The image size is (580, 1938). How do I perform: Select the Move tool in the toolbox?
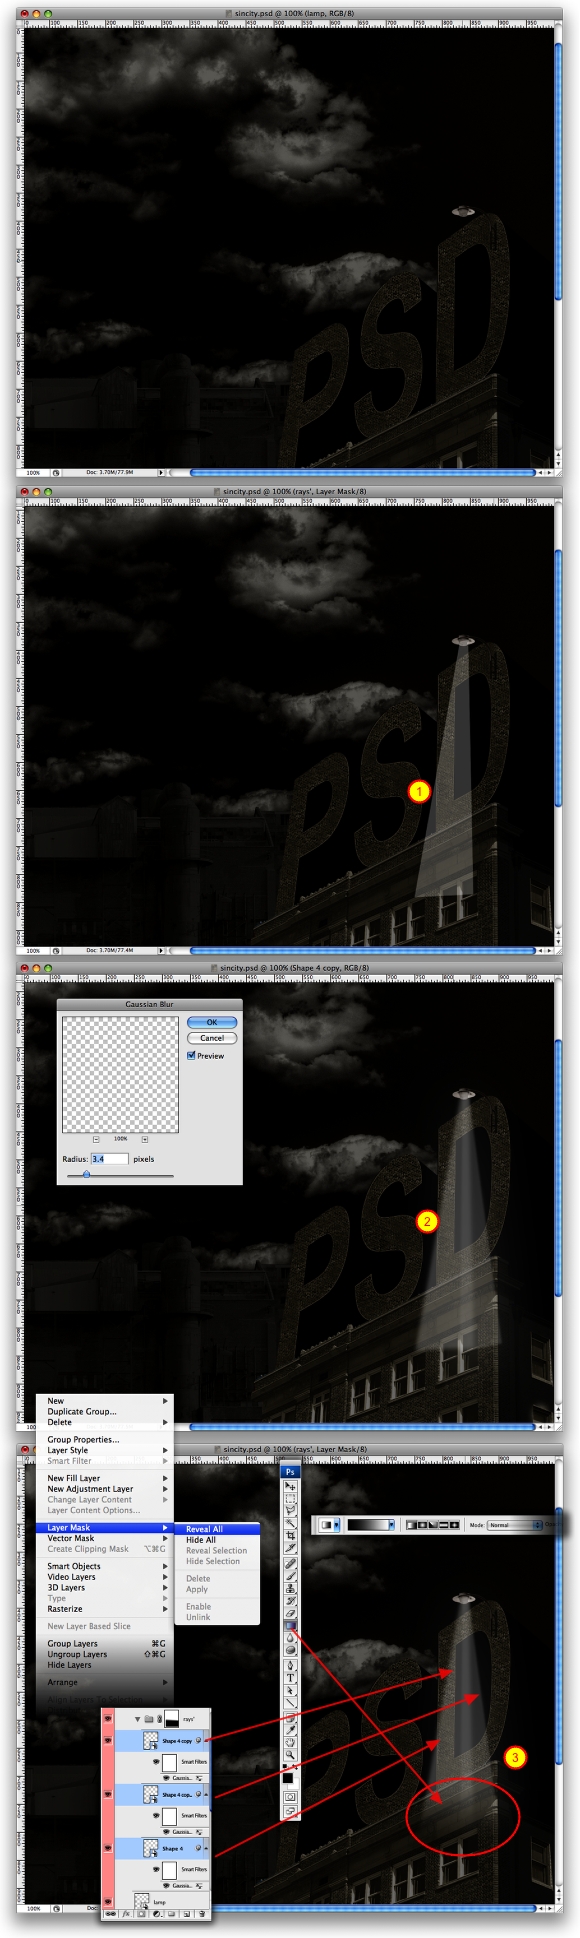point(290,1486)
